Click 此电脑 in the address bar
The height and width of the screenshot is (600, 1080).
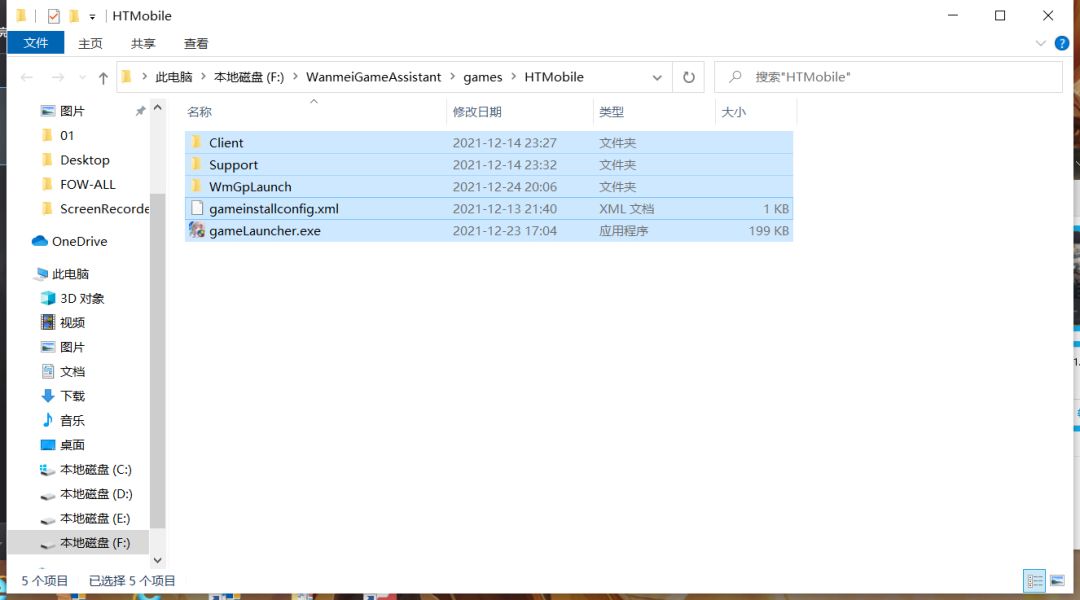coord(174,77)
